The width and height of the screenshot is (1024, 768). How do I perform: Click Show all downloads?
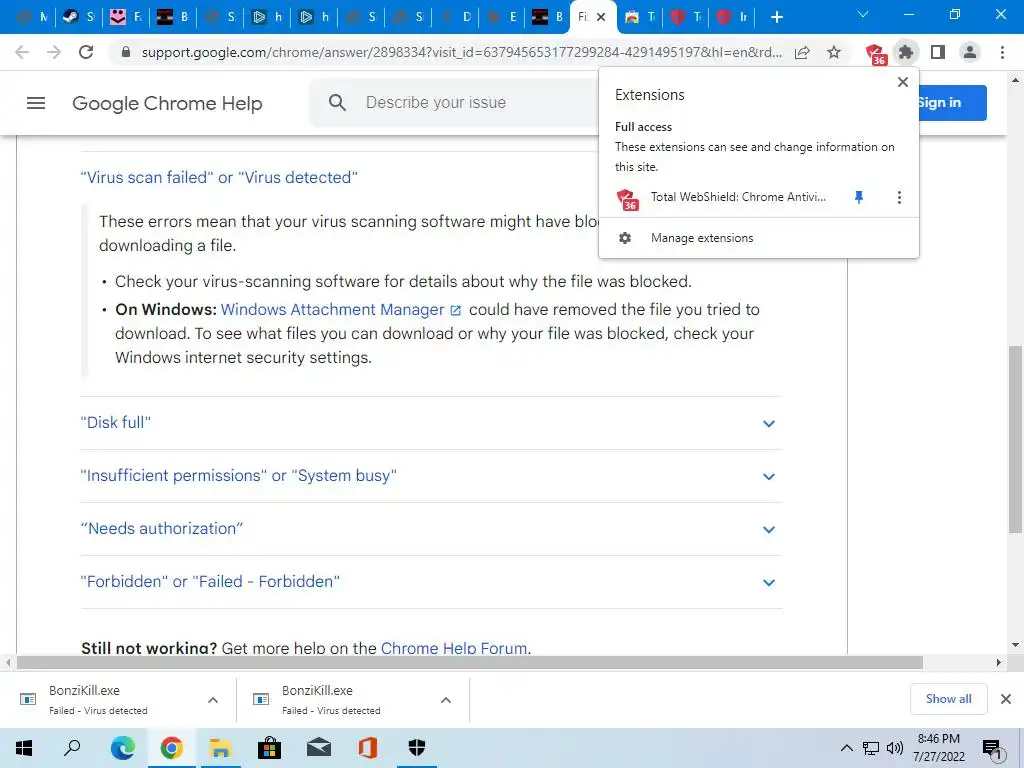(x=948, y=699)
